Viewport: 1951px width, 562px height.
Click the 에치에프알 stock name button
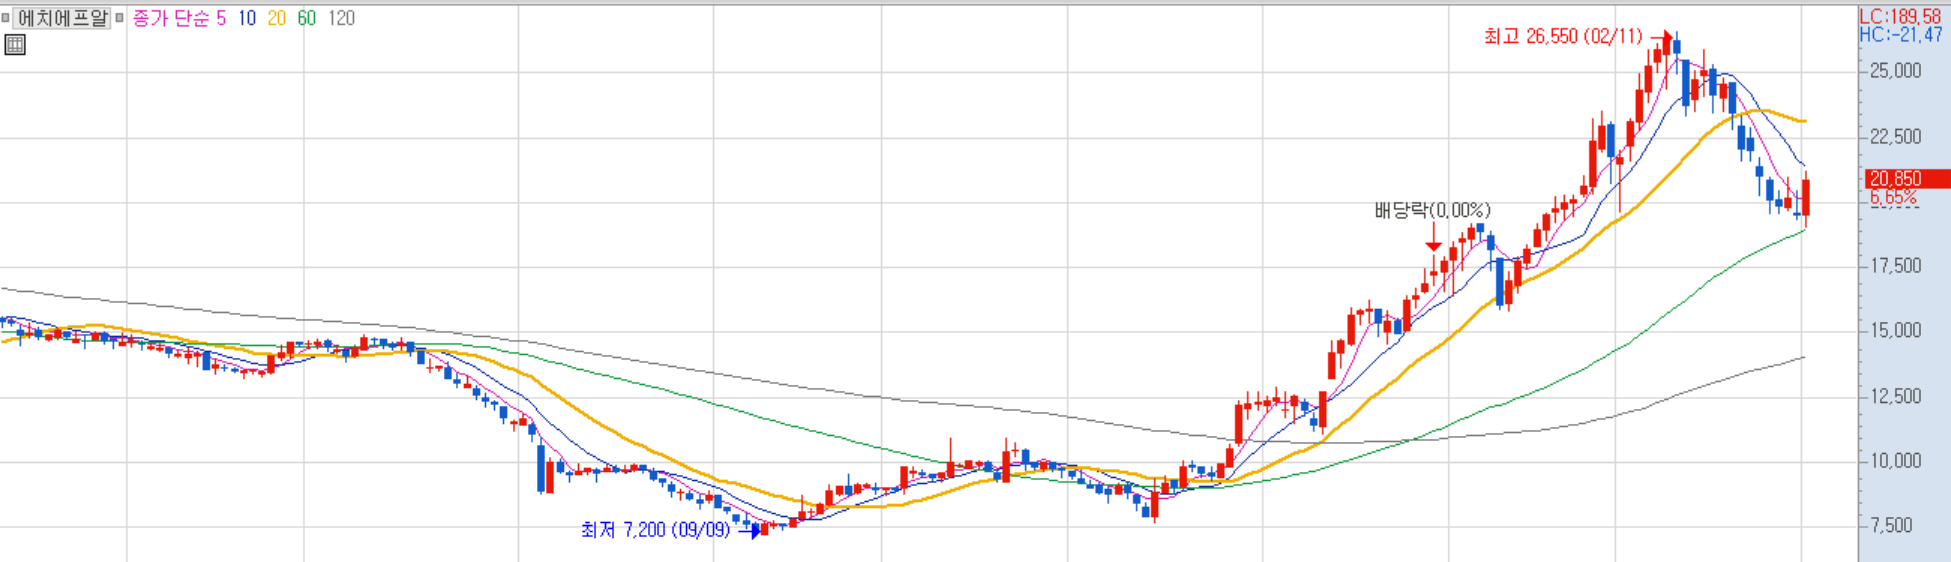(62, 18)
